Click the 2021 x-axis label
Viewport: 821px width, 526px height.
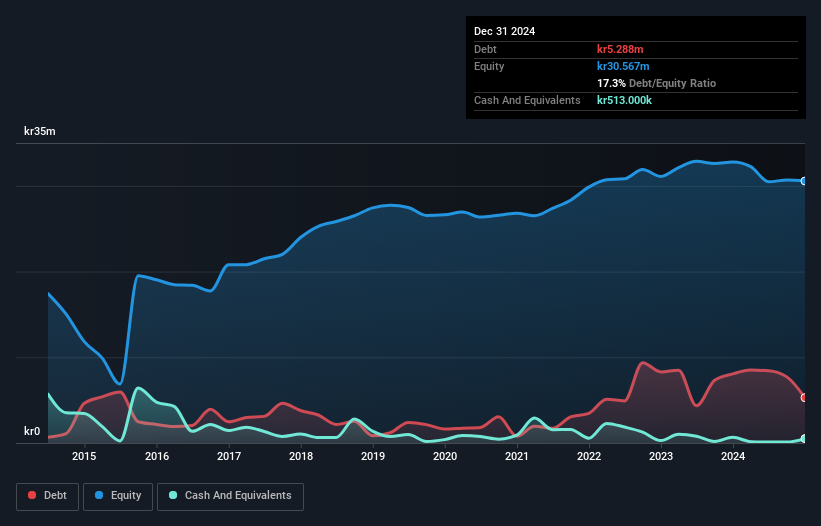[x=517, y=456]
